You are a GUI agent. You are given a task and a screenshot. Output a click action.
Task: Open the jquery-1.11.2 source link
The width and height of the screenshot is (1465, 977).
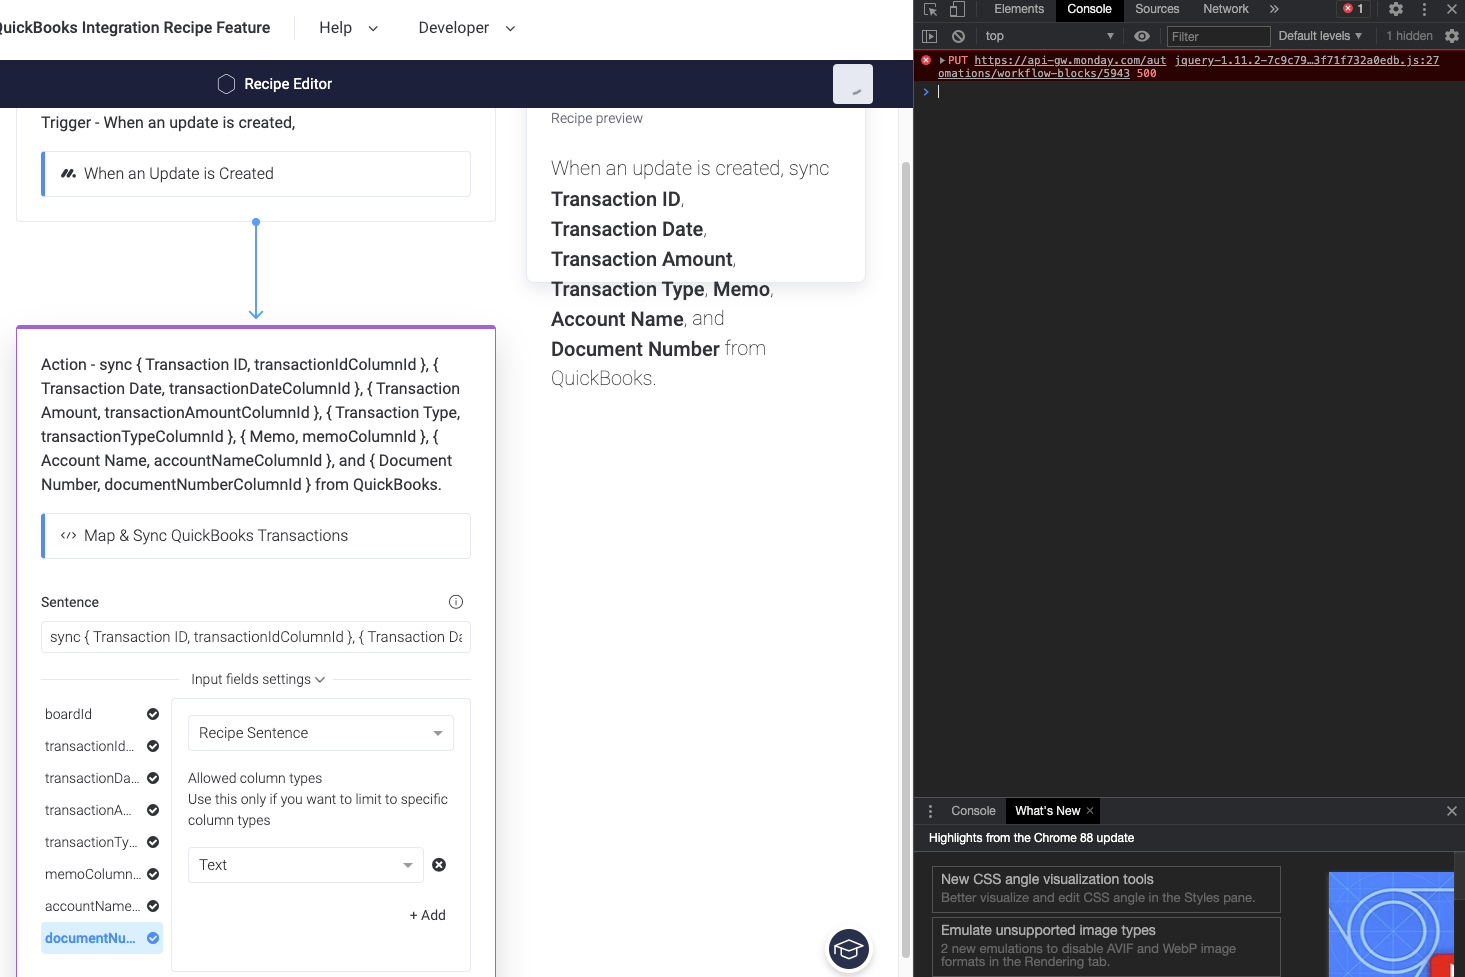click(1306, 61)
